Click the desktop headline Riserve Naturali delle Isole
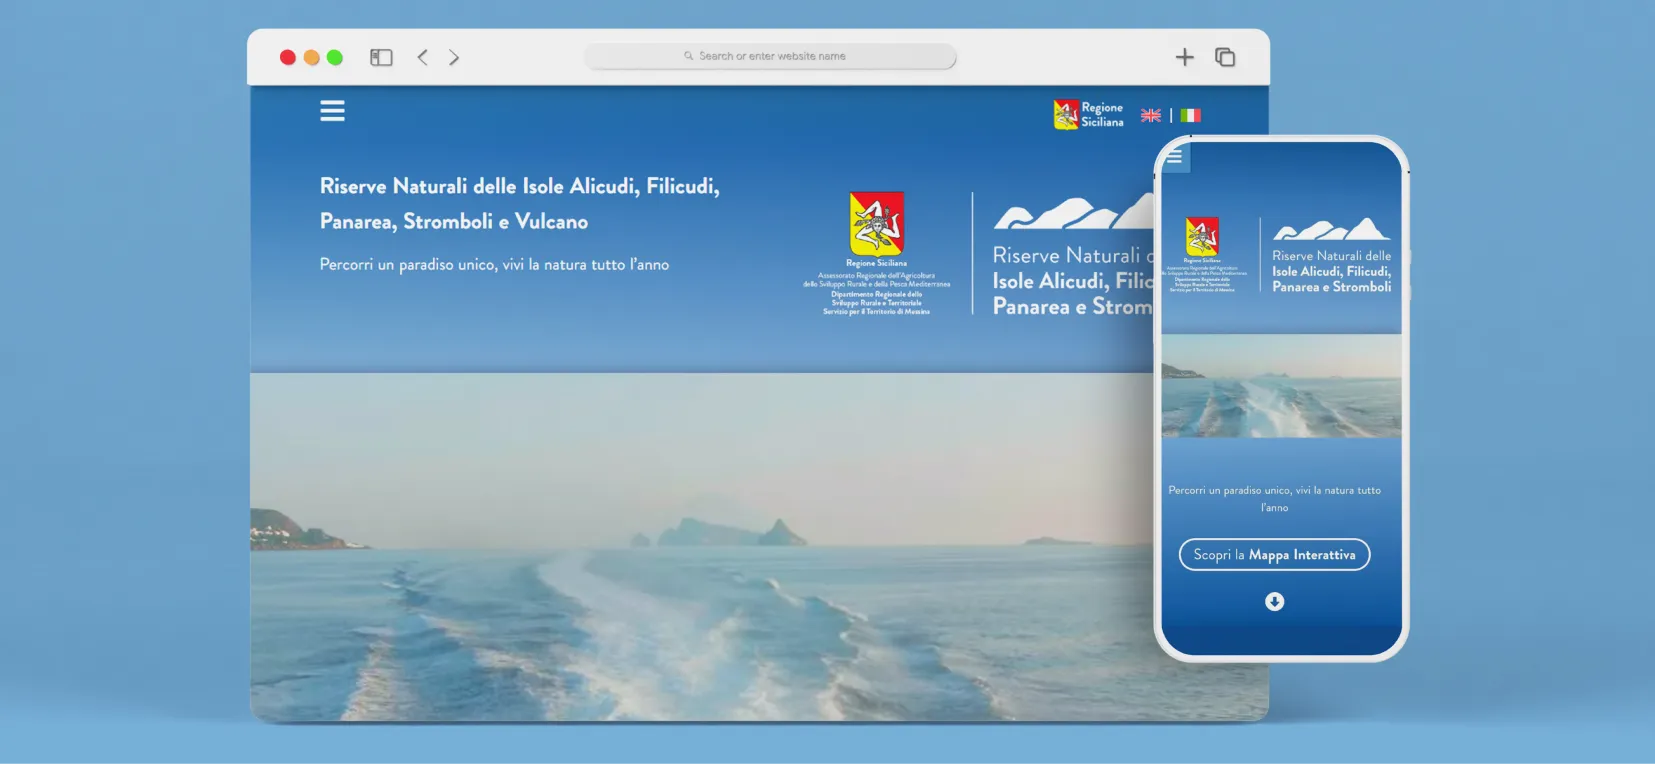This screenshot has height=764, width=1655. point(520,203)
